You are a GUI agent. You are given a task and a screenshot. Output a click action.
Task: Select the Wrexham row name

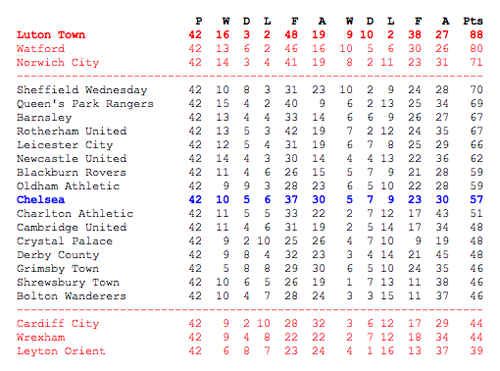pyautogui.click(x=41, y=337)
